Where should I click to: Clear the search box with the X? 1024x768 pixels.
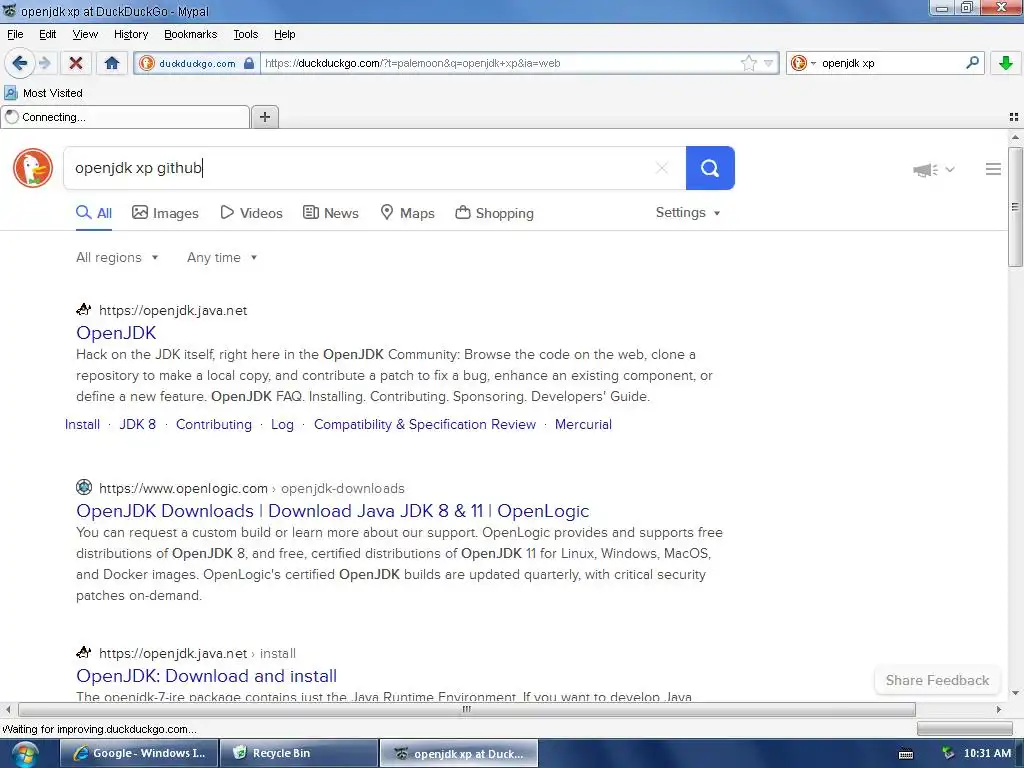tap(662, 168)
